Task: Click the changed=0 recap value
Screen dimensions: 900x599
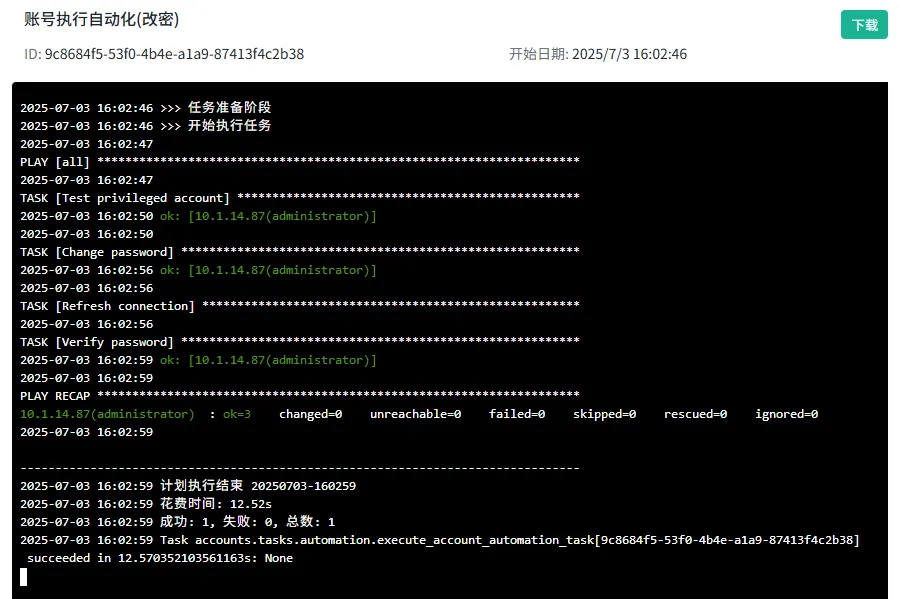Action: (311, 414)
